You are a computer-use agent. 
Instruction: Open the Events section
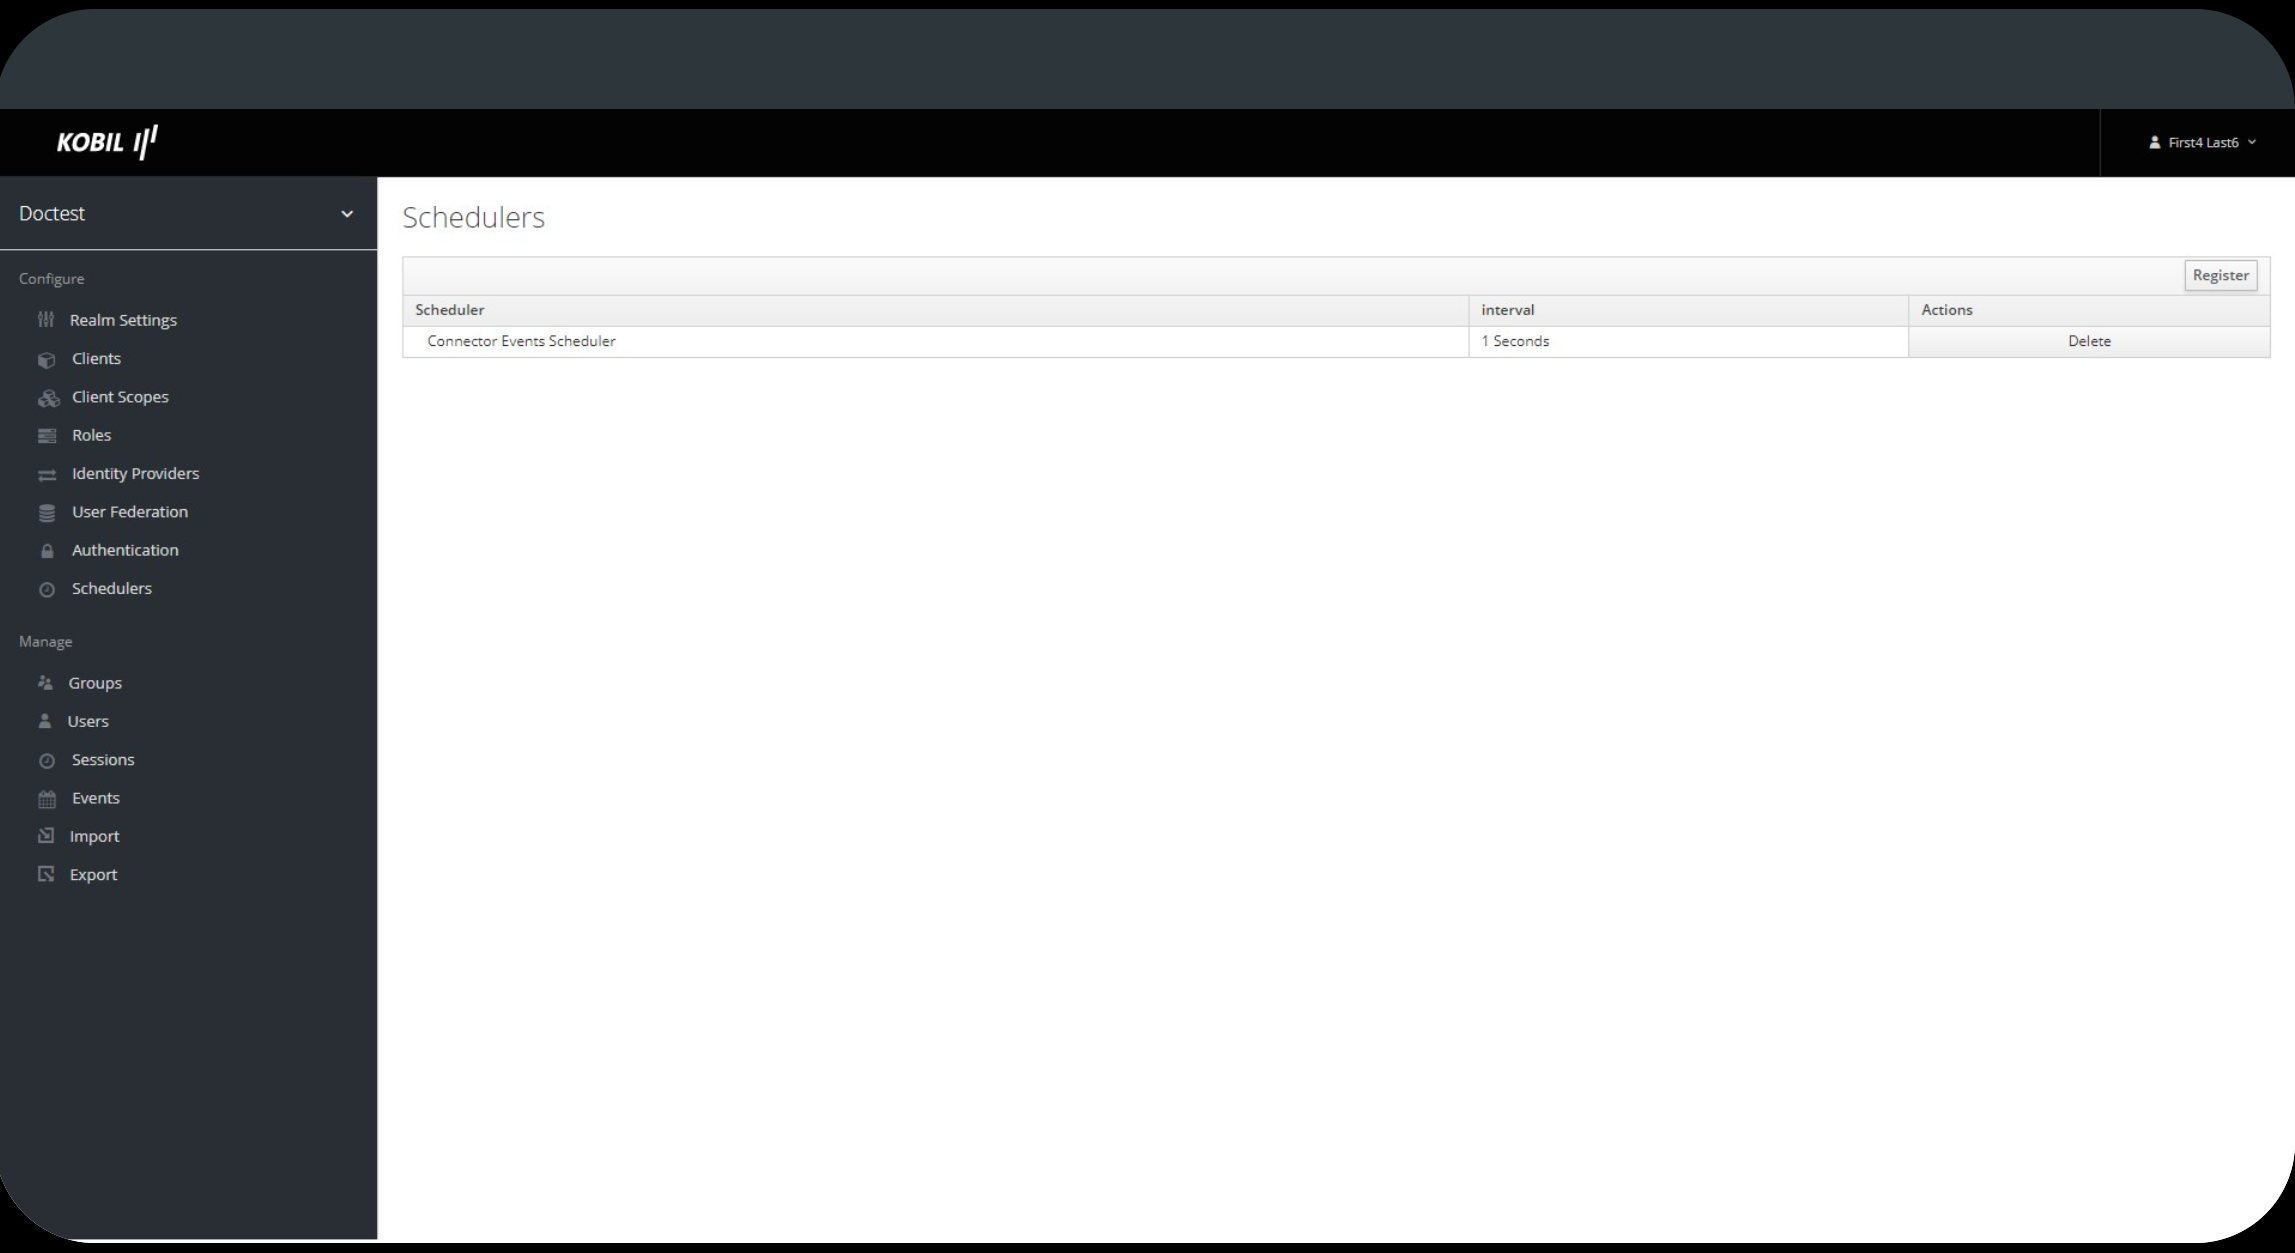tap(96, 796)
